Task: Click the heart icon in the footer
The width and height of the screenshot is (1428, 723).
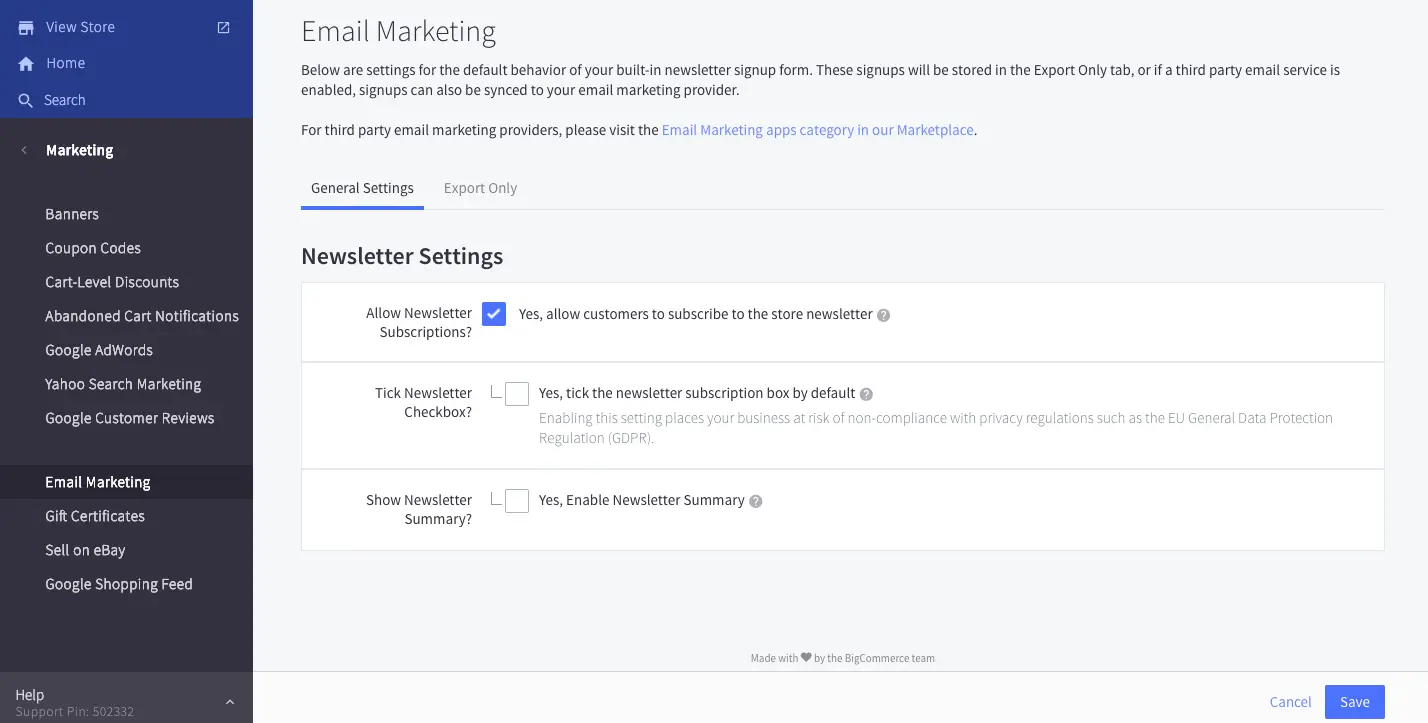Action: tap(806, 657)
